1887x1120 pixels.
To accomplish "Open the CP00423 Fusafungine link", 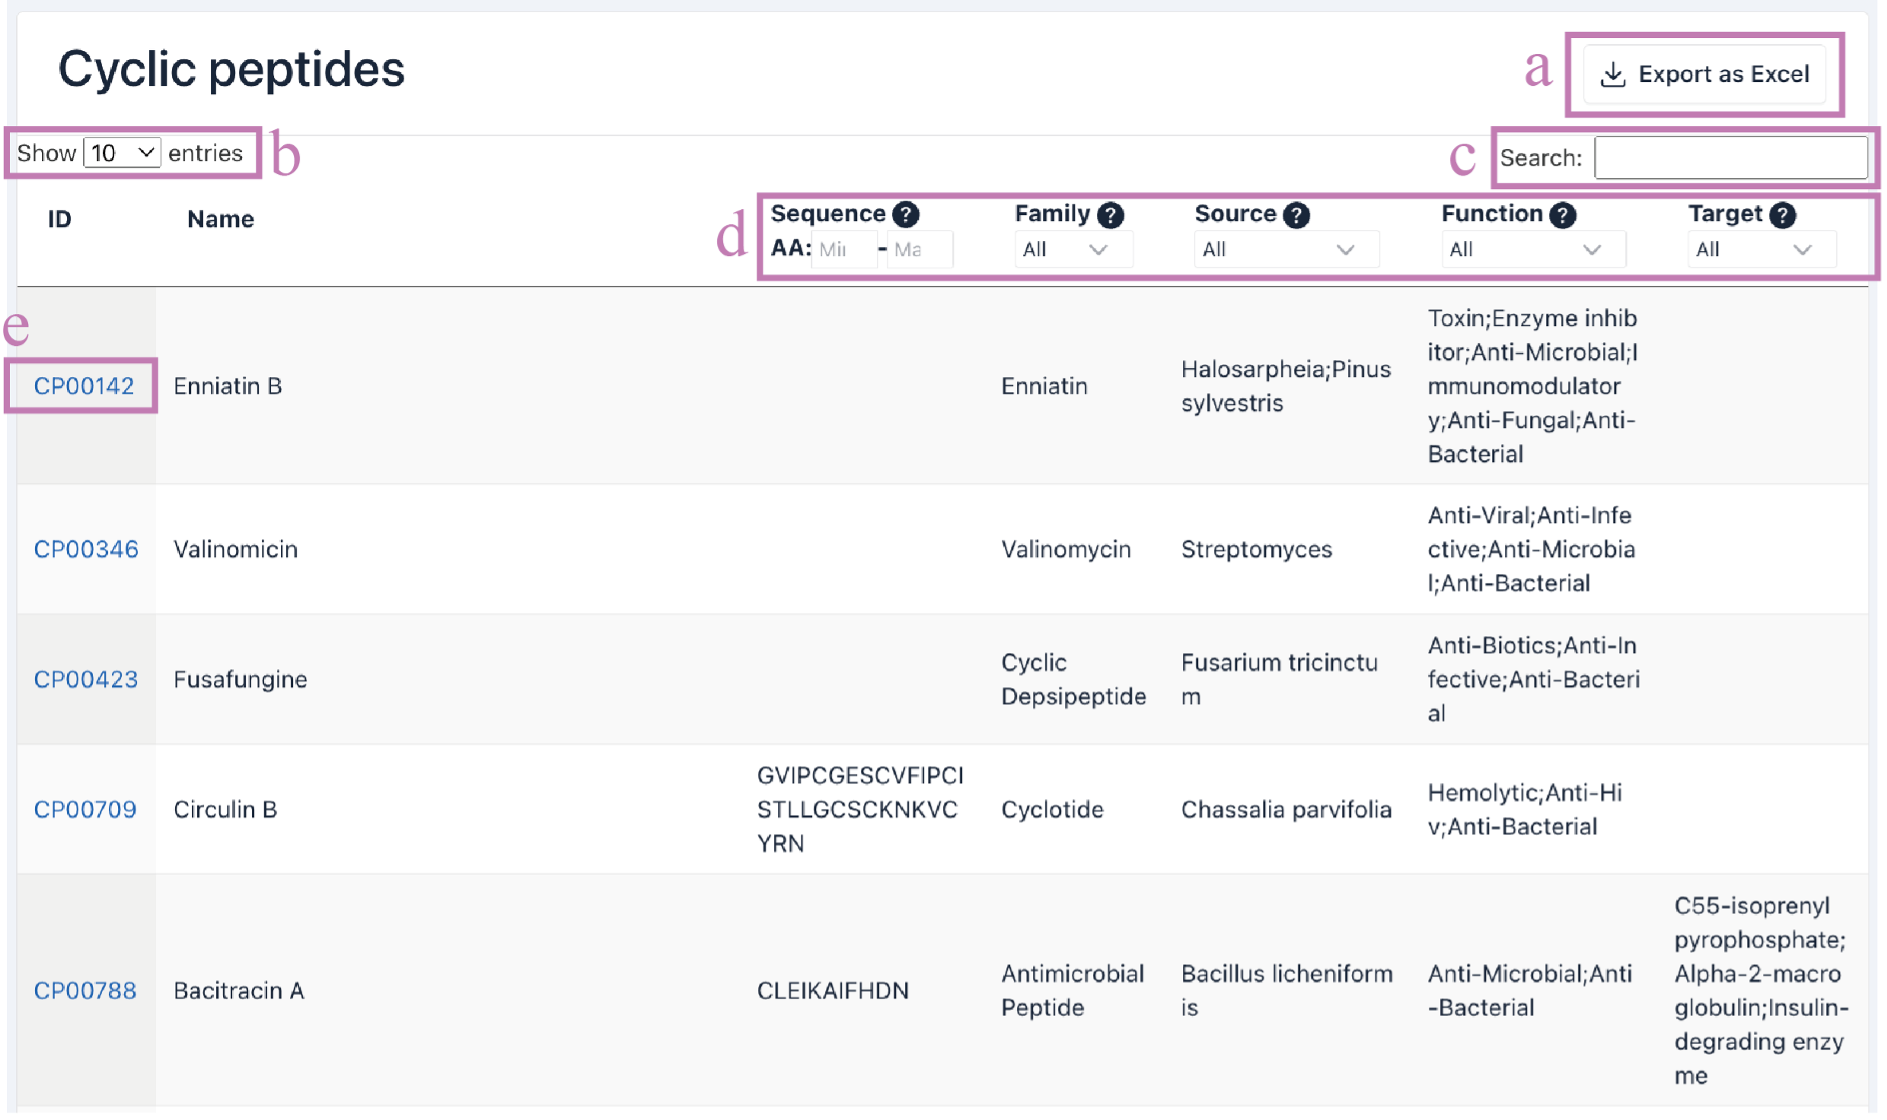I will click(86, 679).
